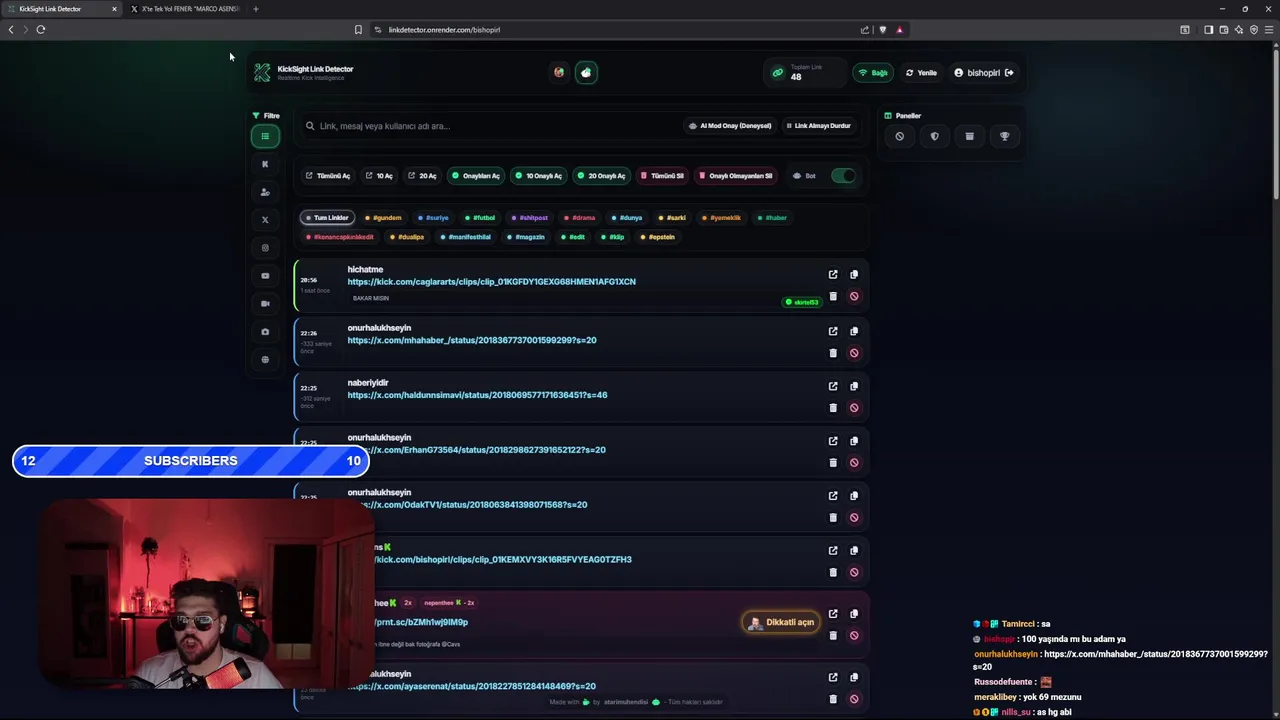Filter links by X platform icon
This screenshot has width=1280, height=720.
pyautogui.click(x=265, y=220)
